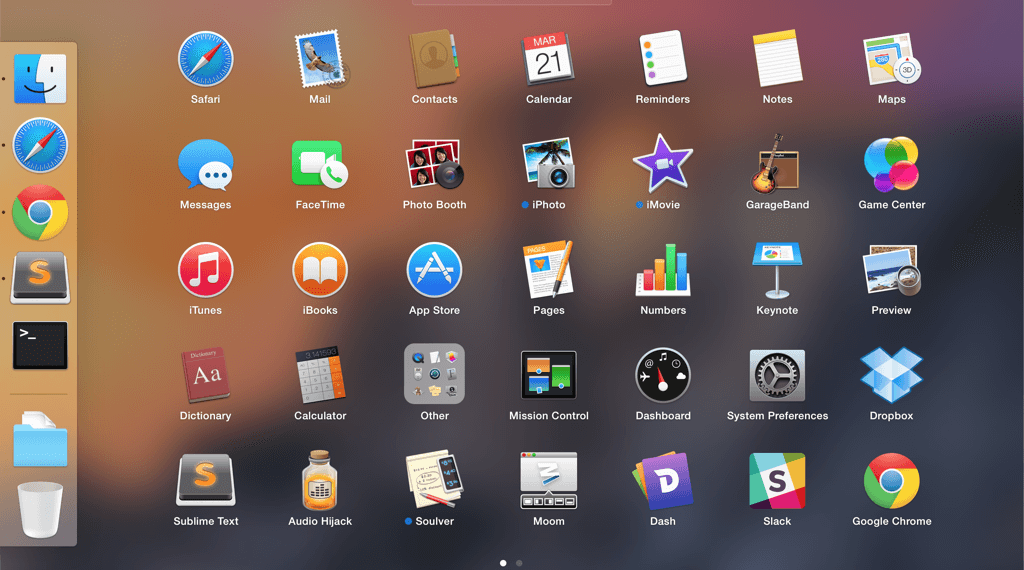The width and height of the screenshot is (1024, 570).
Task: Start the FaceTime app
Action: (320, 165)
